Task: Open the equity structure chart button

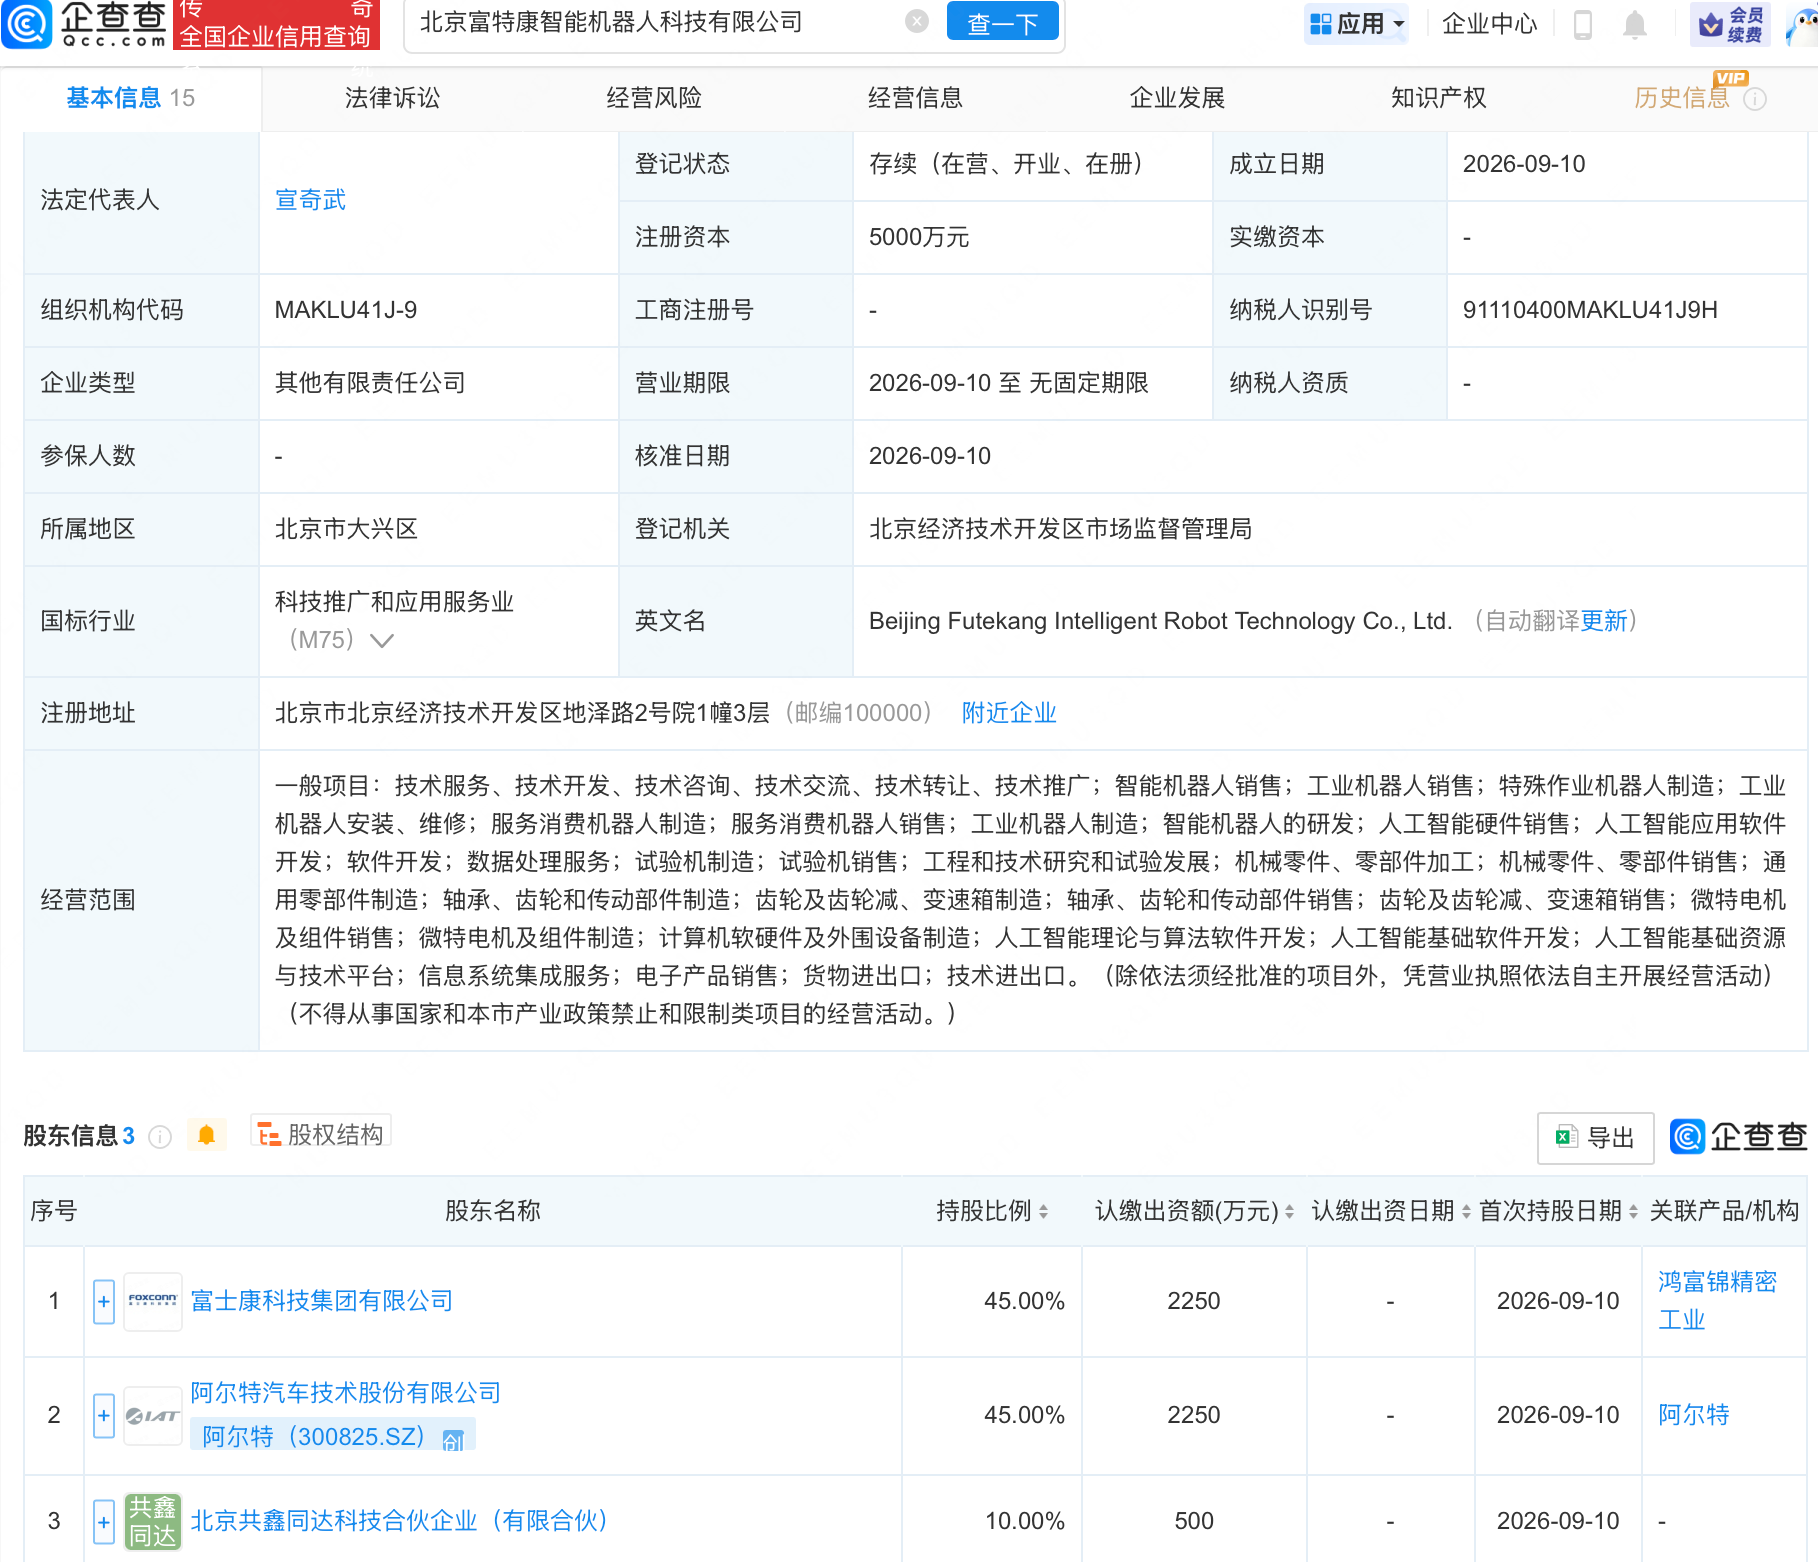Action: click(x=320, y=1134)
